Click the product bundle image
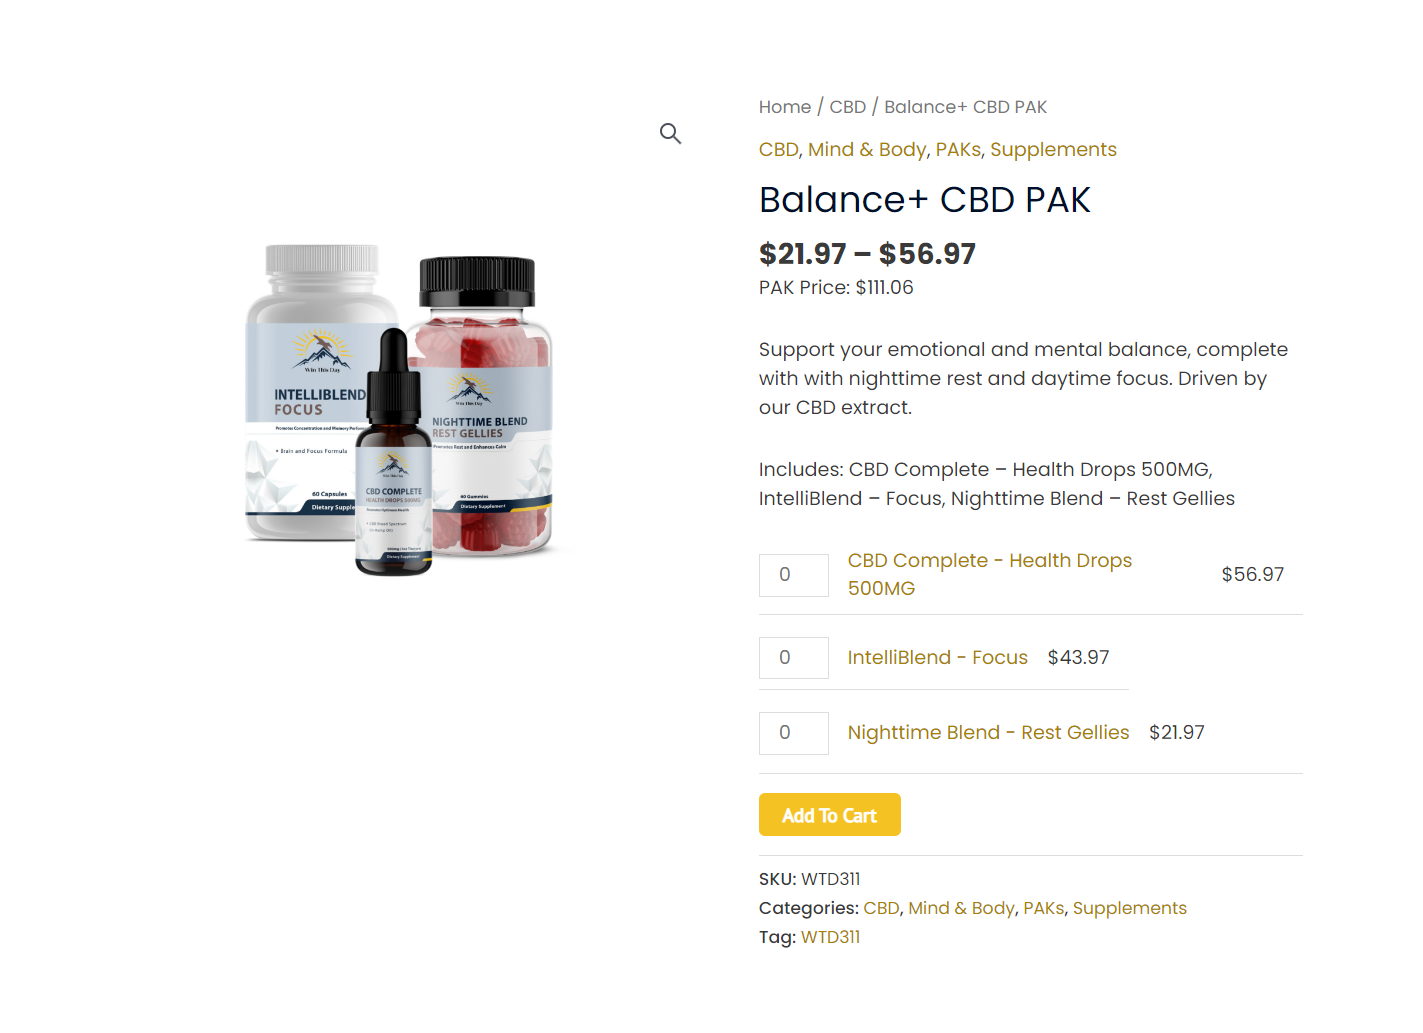 point(399,410)
